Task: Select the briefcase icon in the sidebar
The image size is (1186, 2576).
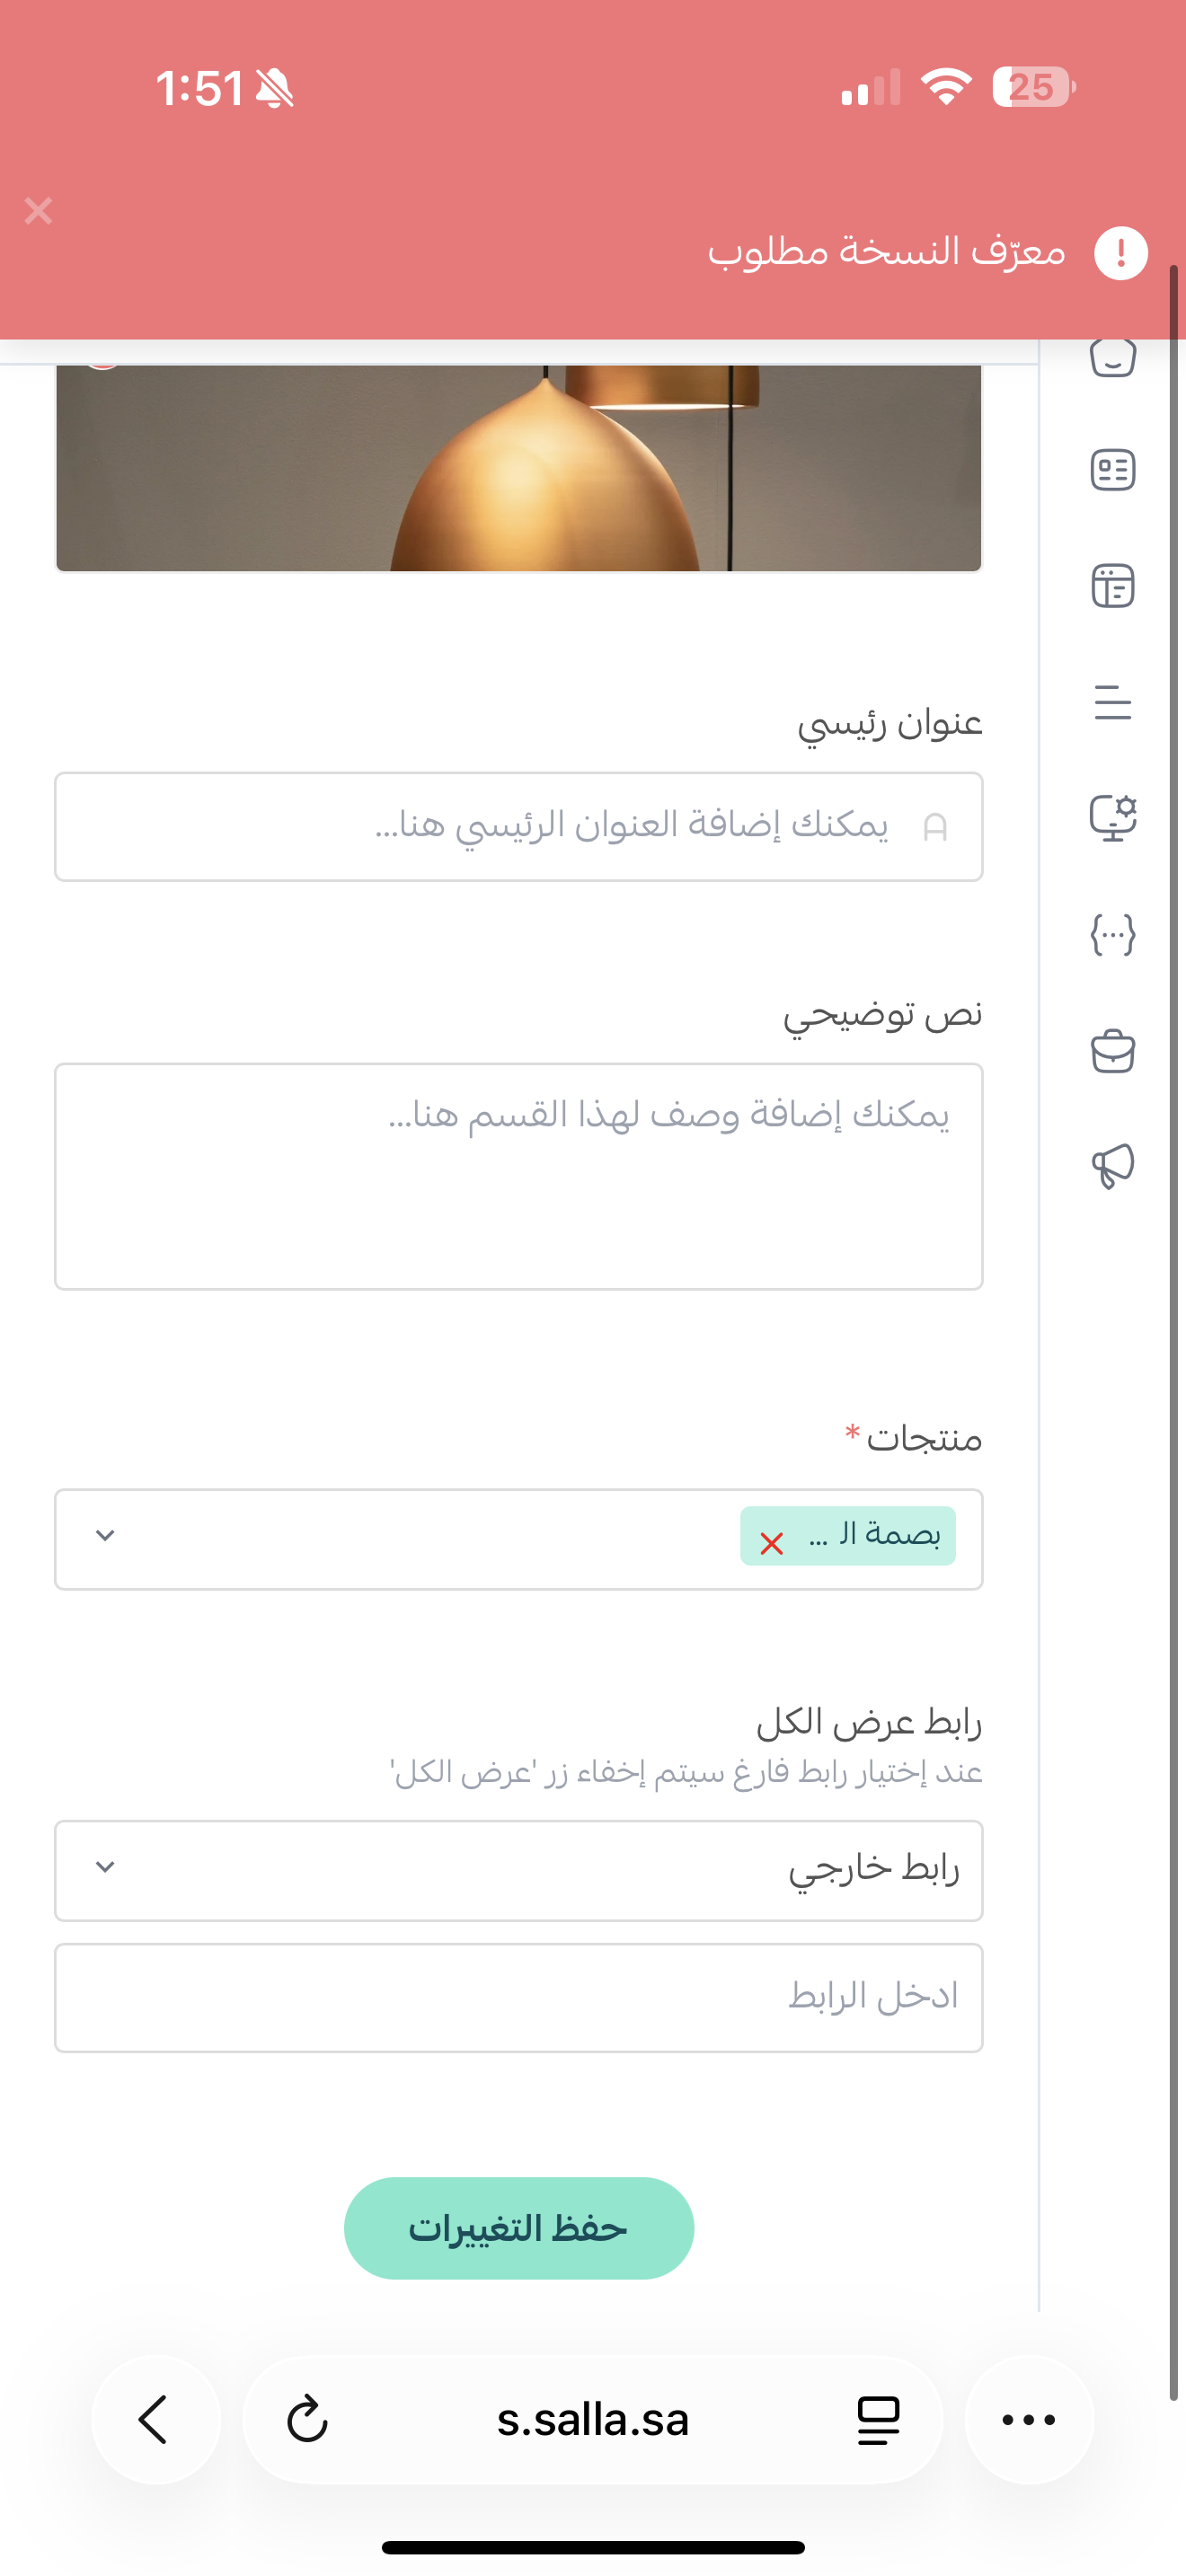Action: pos(1113,1050)
